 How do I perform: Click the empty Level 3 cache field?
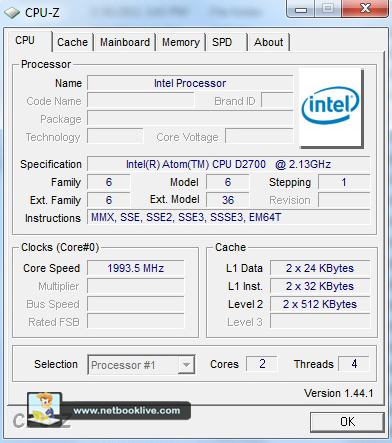pyautogui.click(x=320, y=322)
